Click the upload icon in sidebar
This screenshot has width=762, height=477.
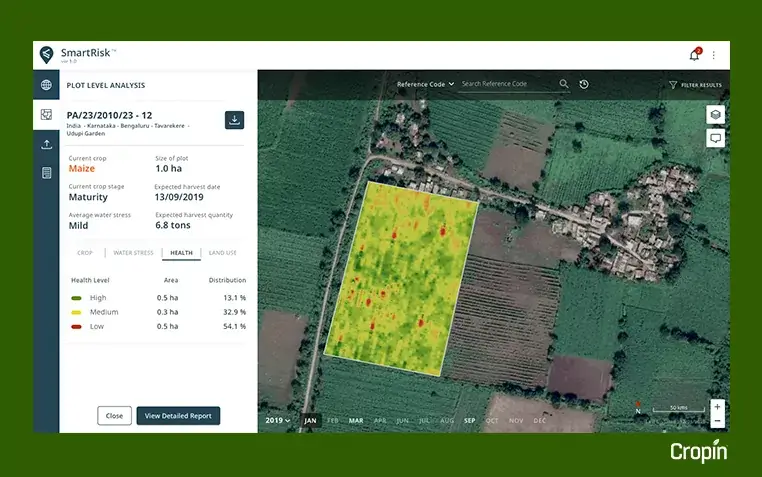[x=46, y=144]
